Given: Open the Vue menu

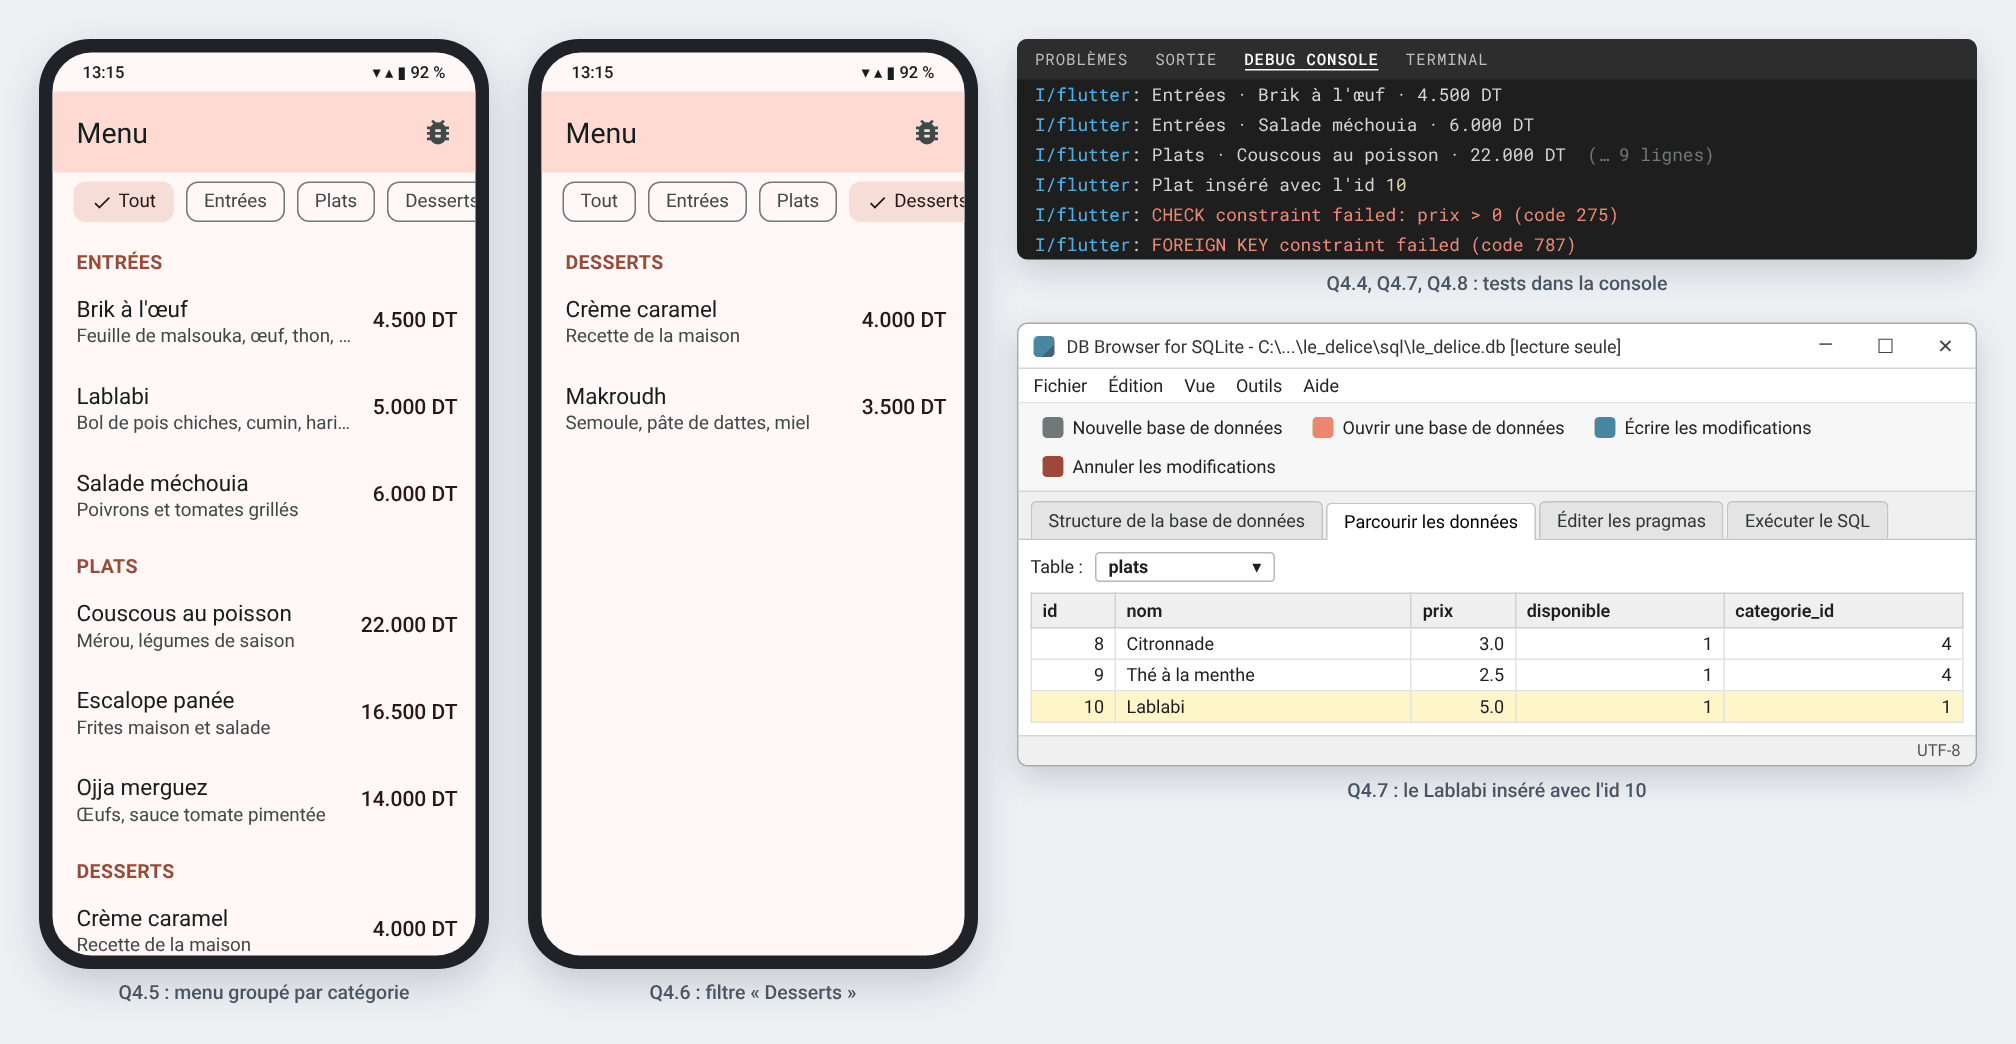Looking at the screenshot, I should [x=1200, y=386].
